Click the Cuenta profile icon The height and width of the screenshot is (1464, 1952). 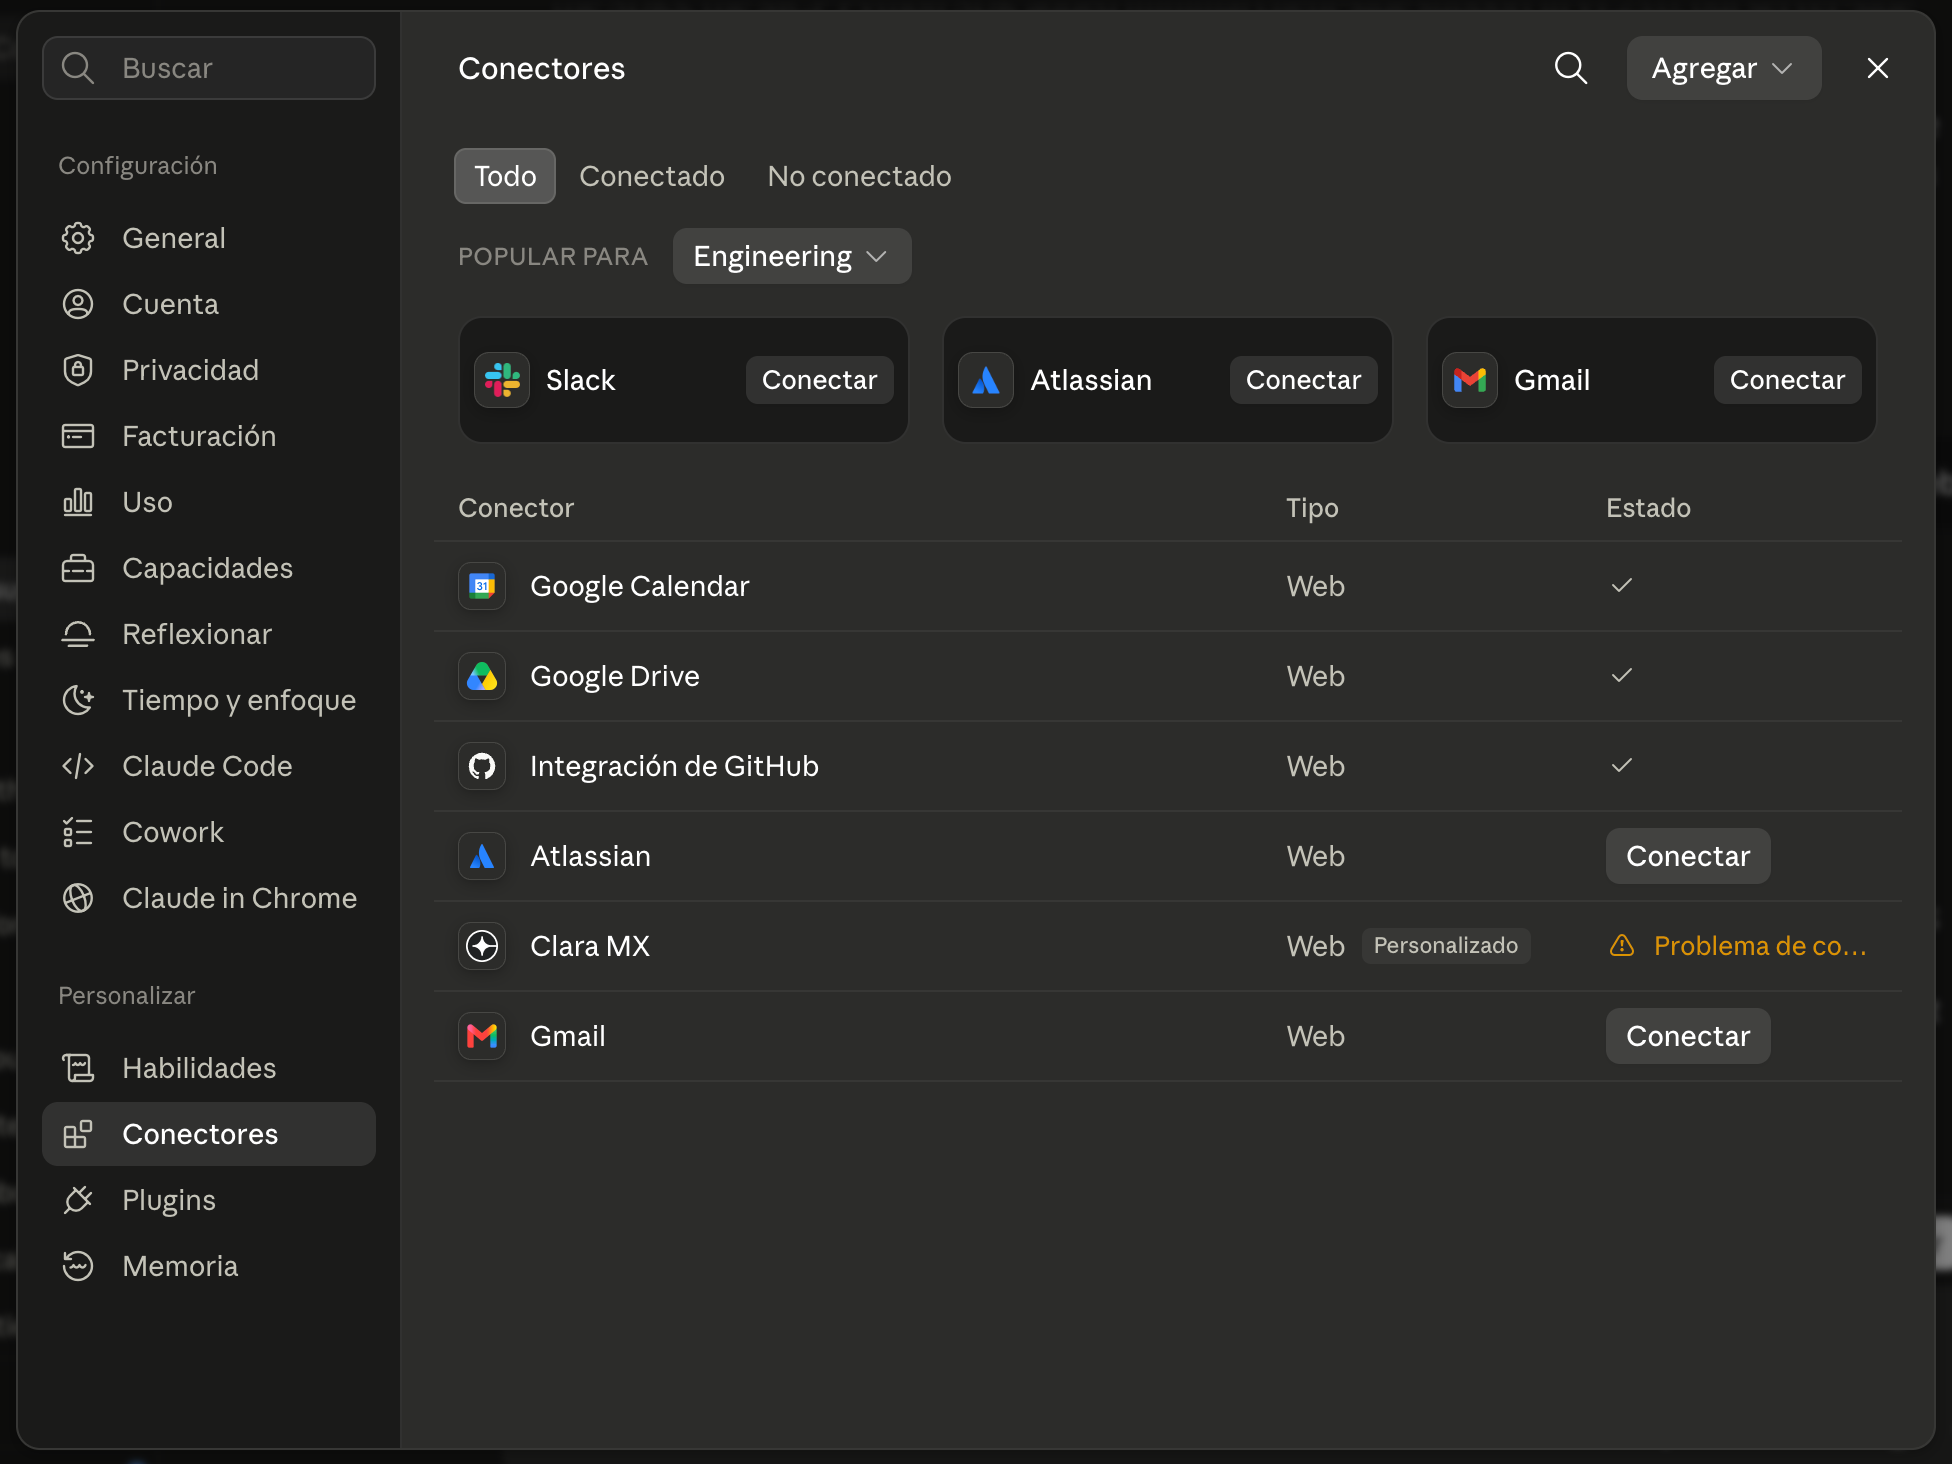[78, 304]
